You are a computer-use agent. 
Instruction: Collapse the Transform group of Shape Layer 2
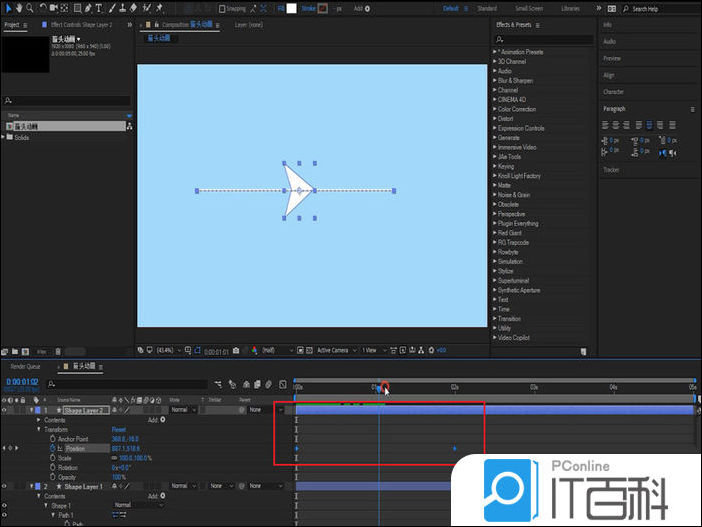39,429
